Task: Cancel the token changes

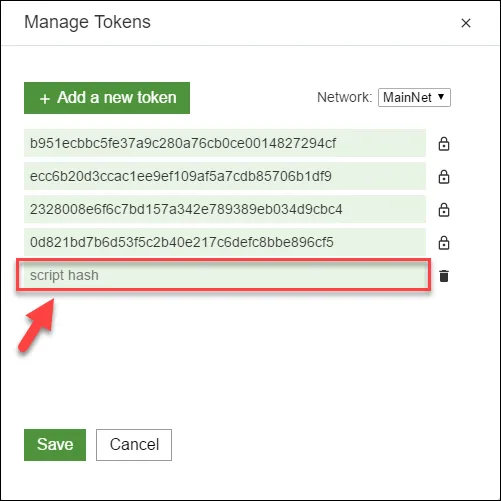Action: pyautogui.click(x=134, y=445)
